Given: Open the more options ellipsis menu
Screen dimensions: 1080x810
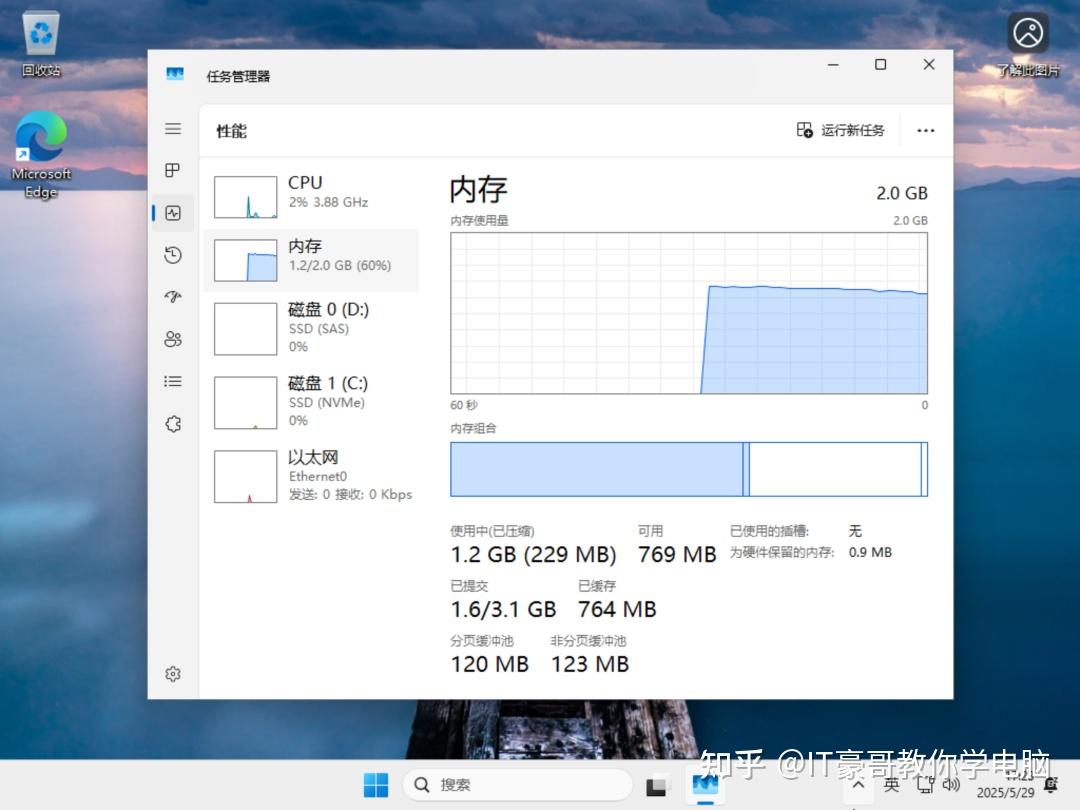Looking at the screenshot, I should (x=925, y=130).
